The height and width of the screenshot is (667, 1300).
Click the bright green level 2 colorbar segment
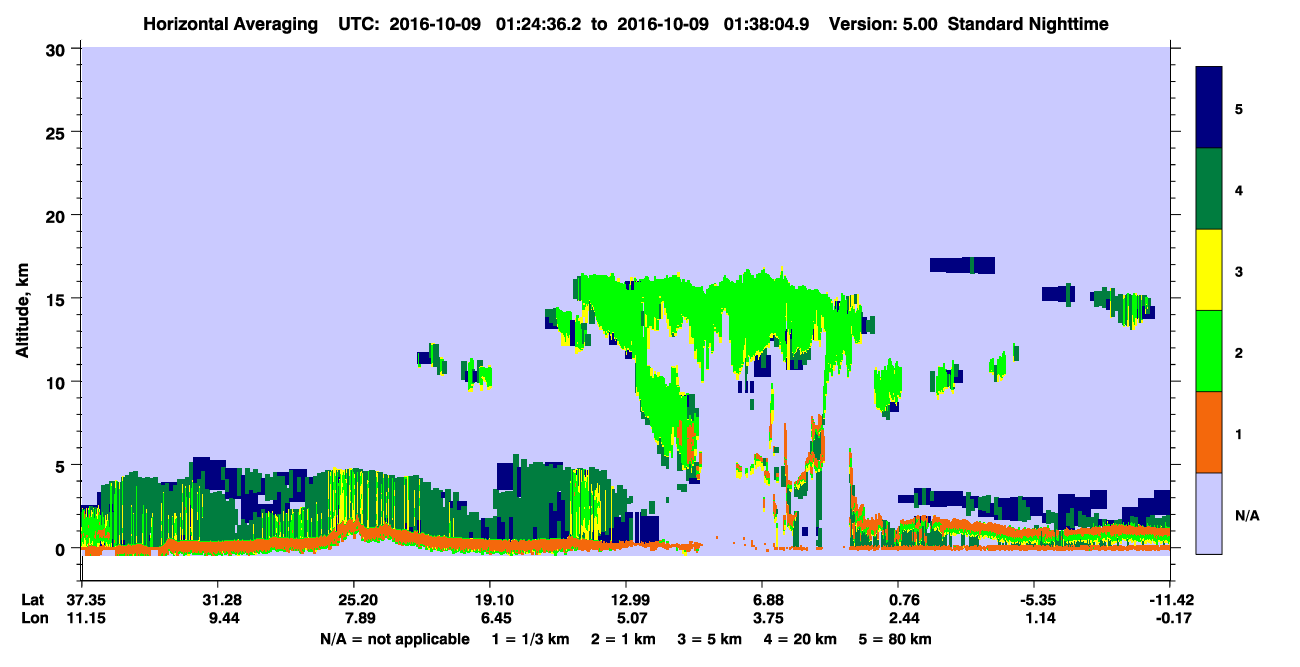(1209, 351)
